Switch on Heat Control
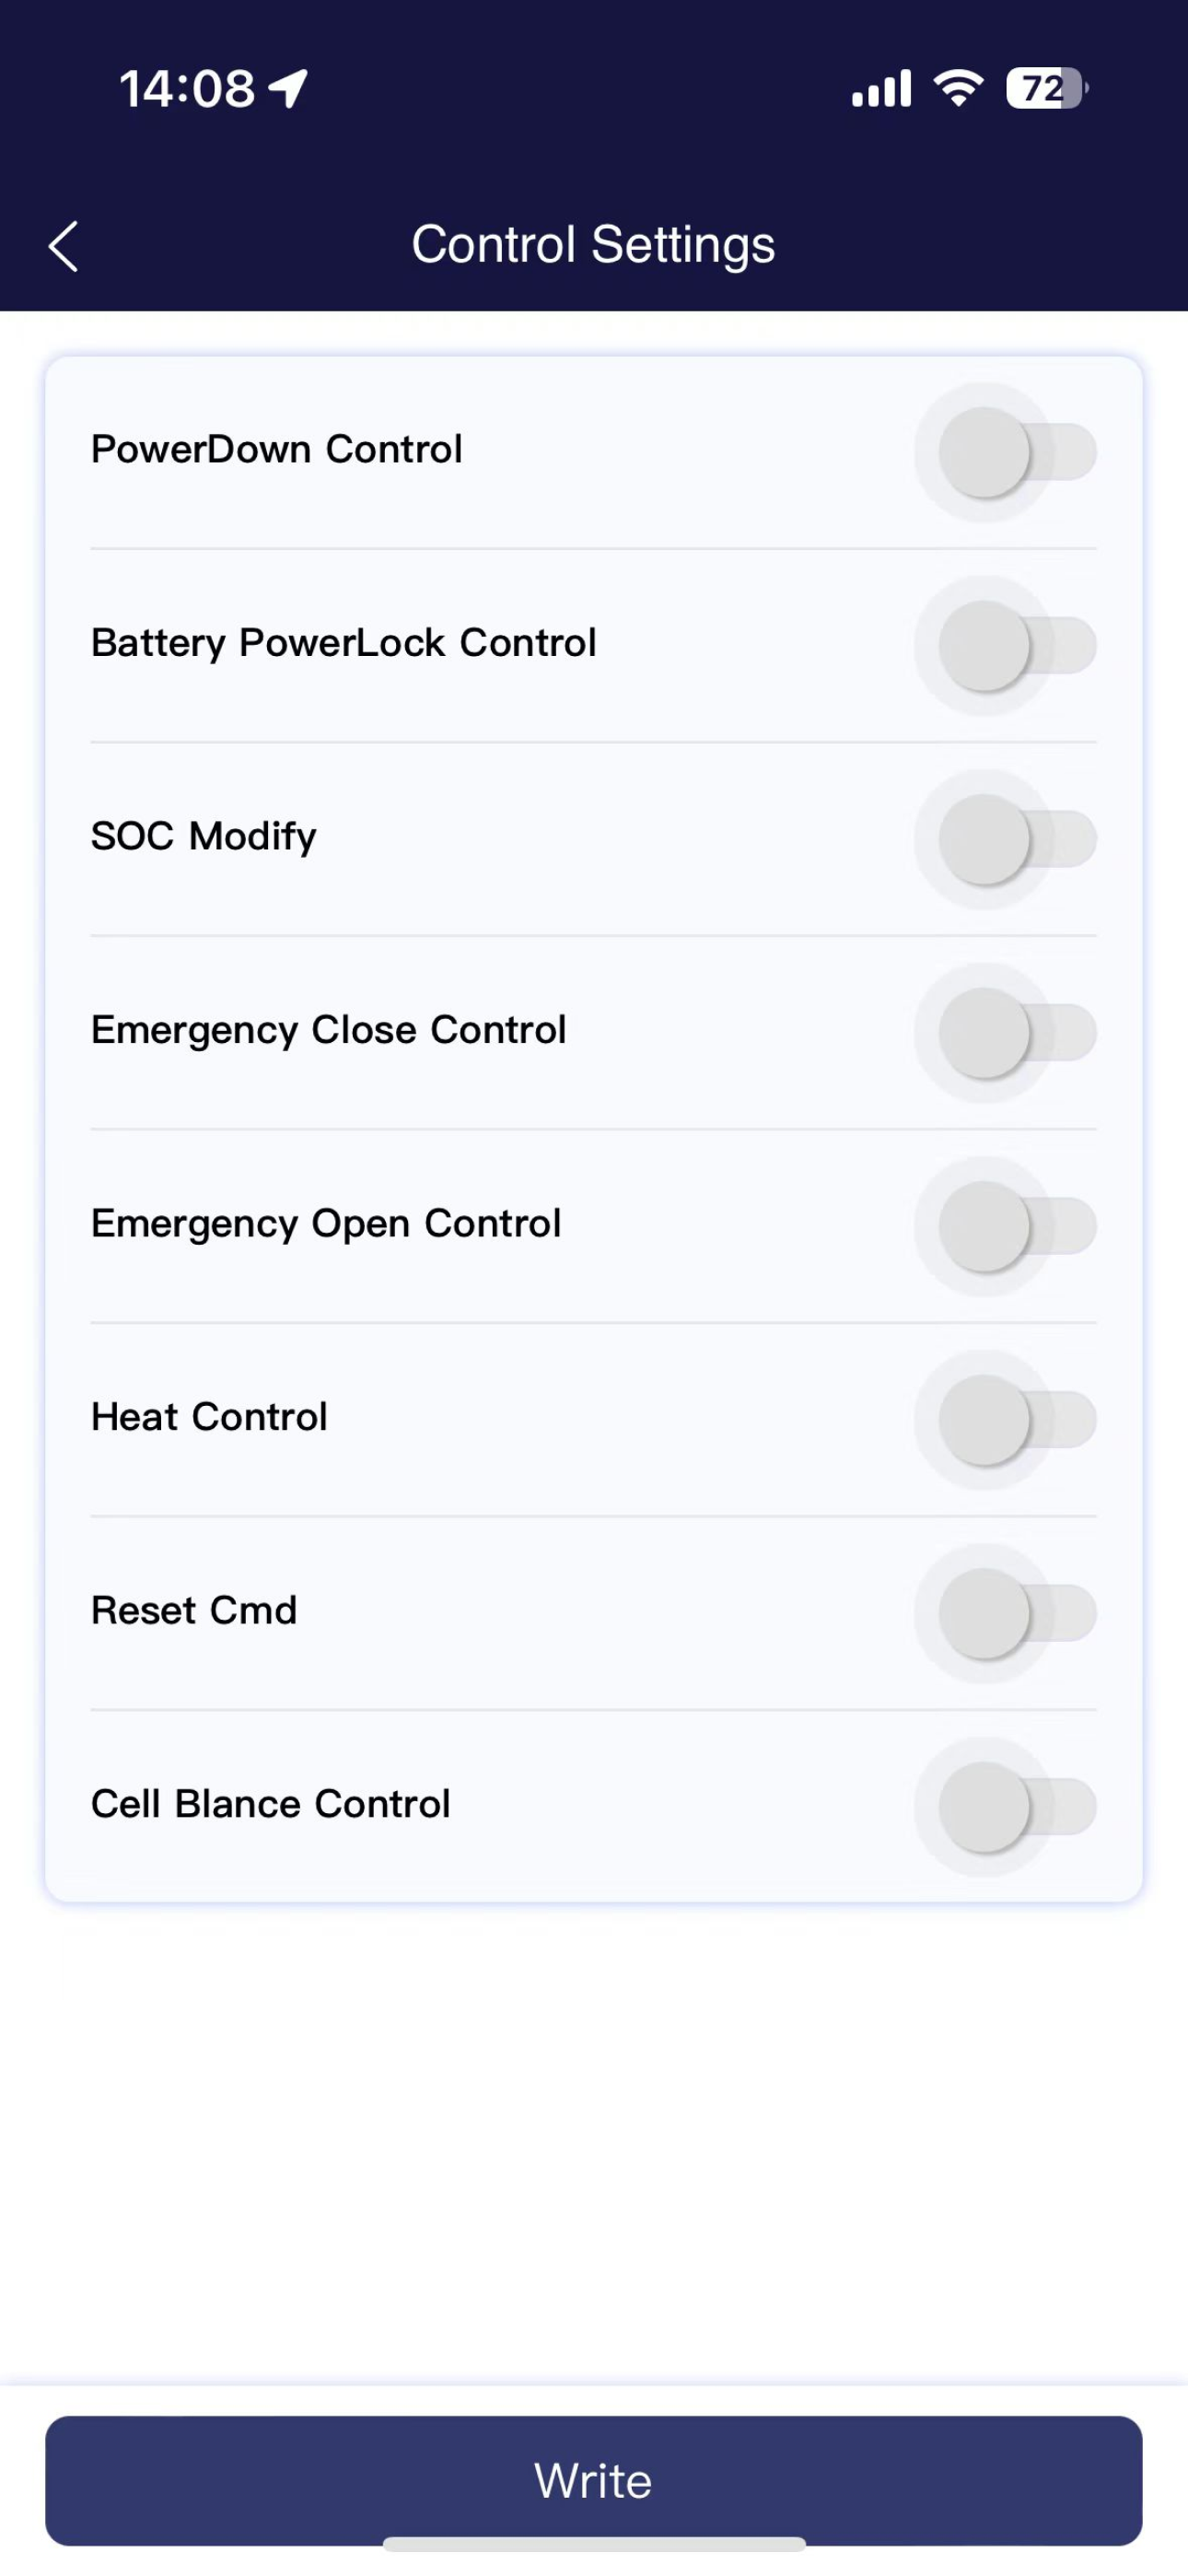Screen dimensions: 1188x2576 [x=1017, y=1419]
